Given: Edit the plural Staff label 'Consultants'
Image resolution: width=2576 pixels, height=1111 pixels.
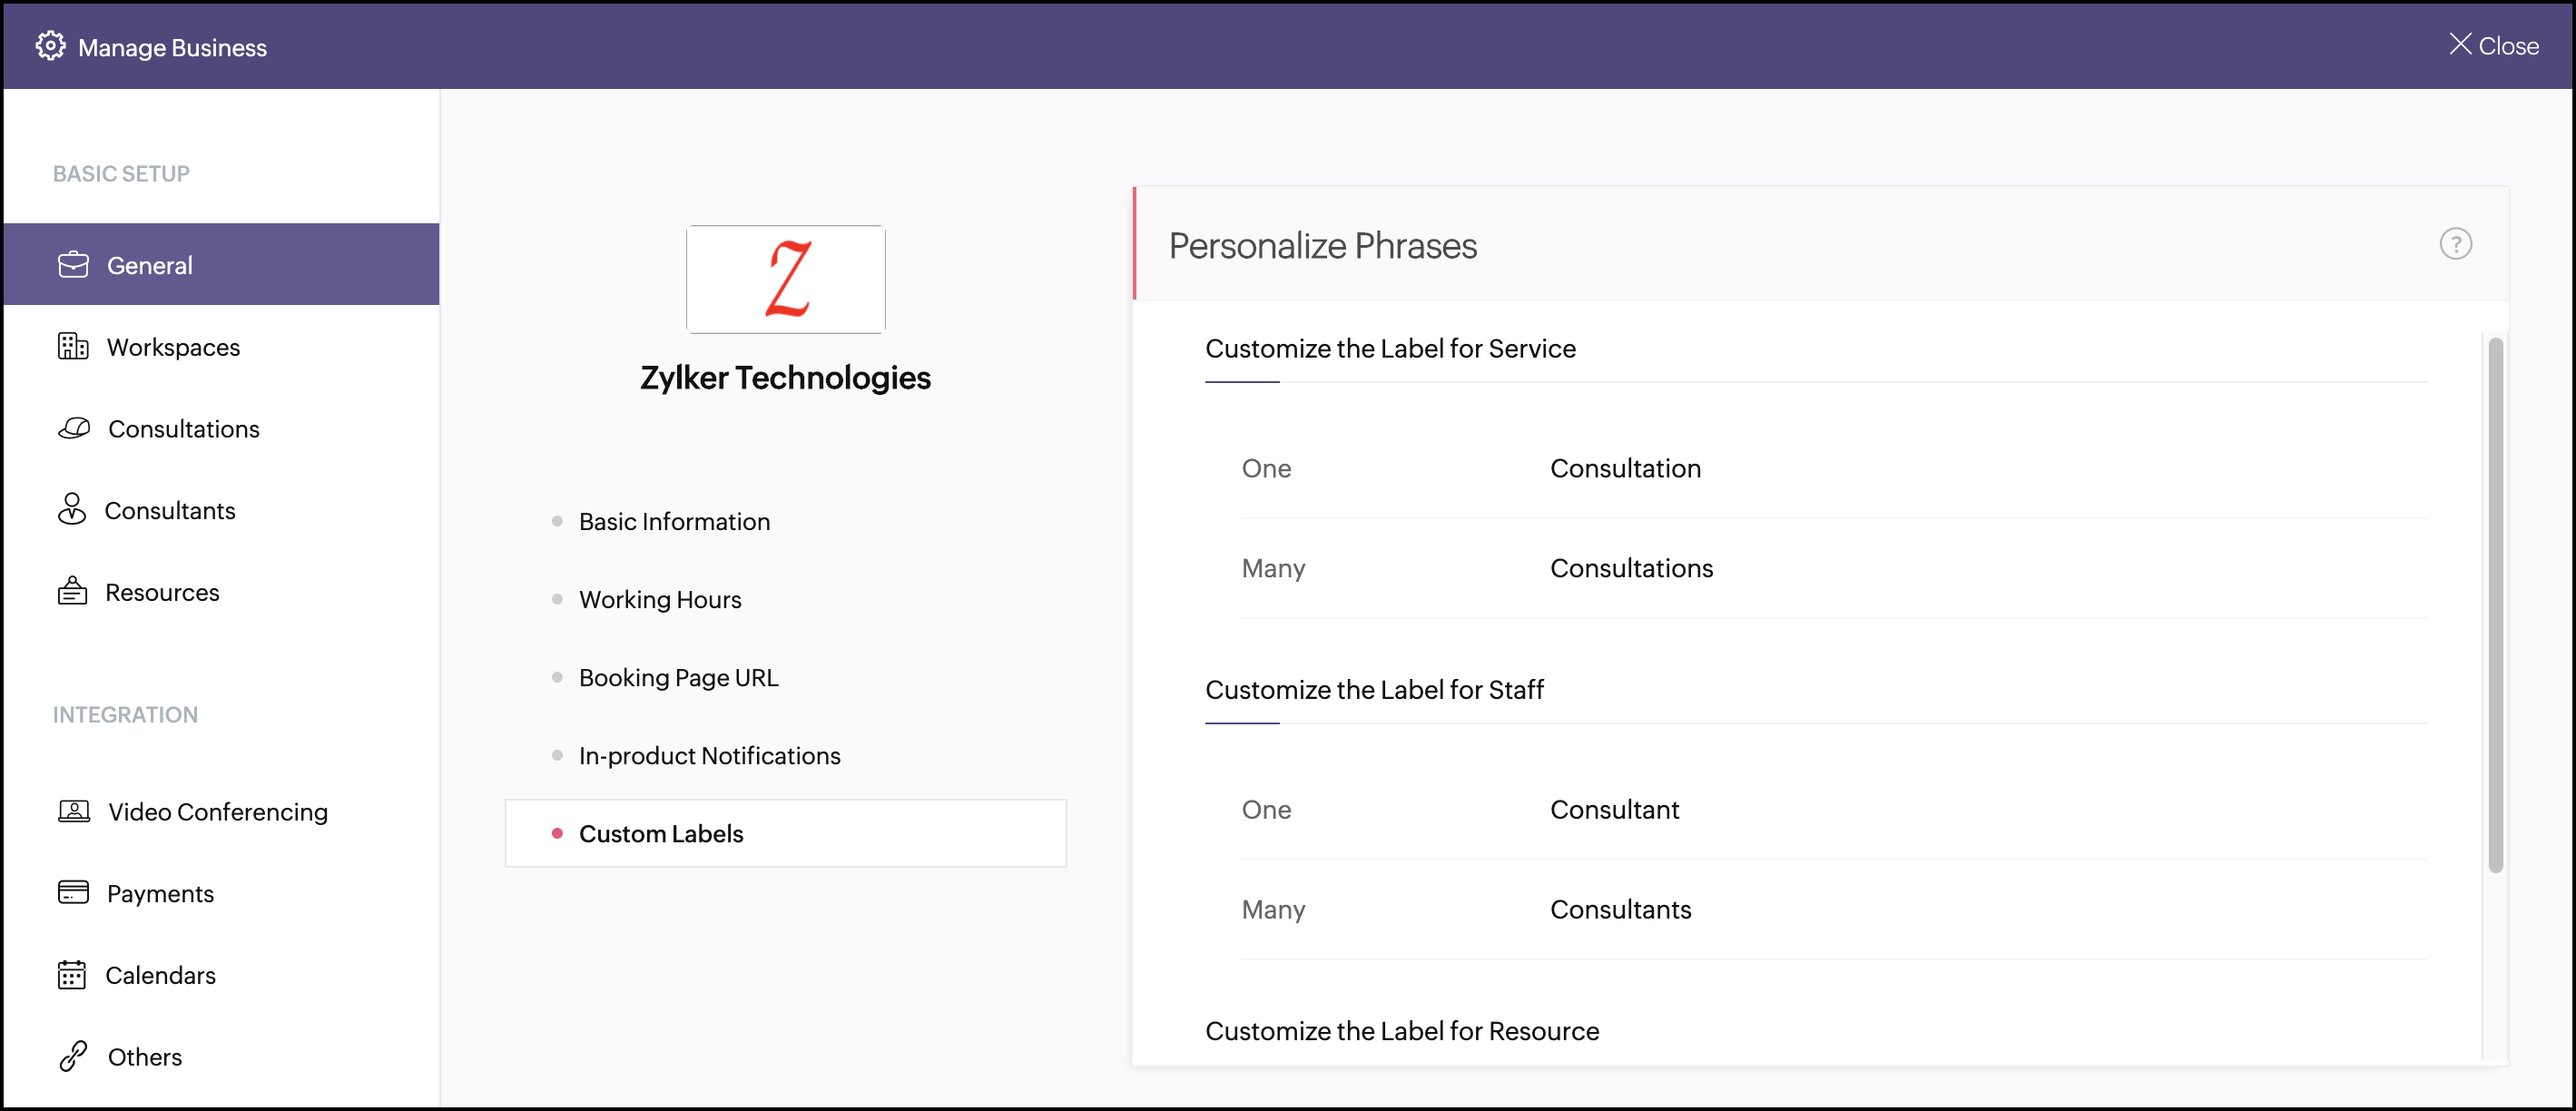Looking at the screenshot, I should (x=1620, y=910).
